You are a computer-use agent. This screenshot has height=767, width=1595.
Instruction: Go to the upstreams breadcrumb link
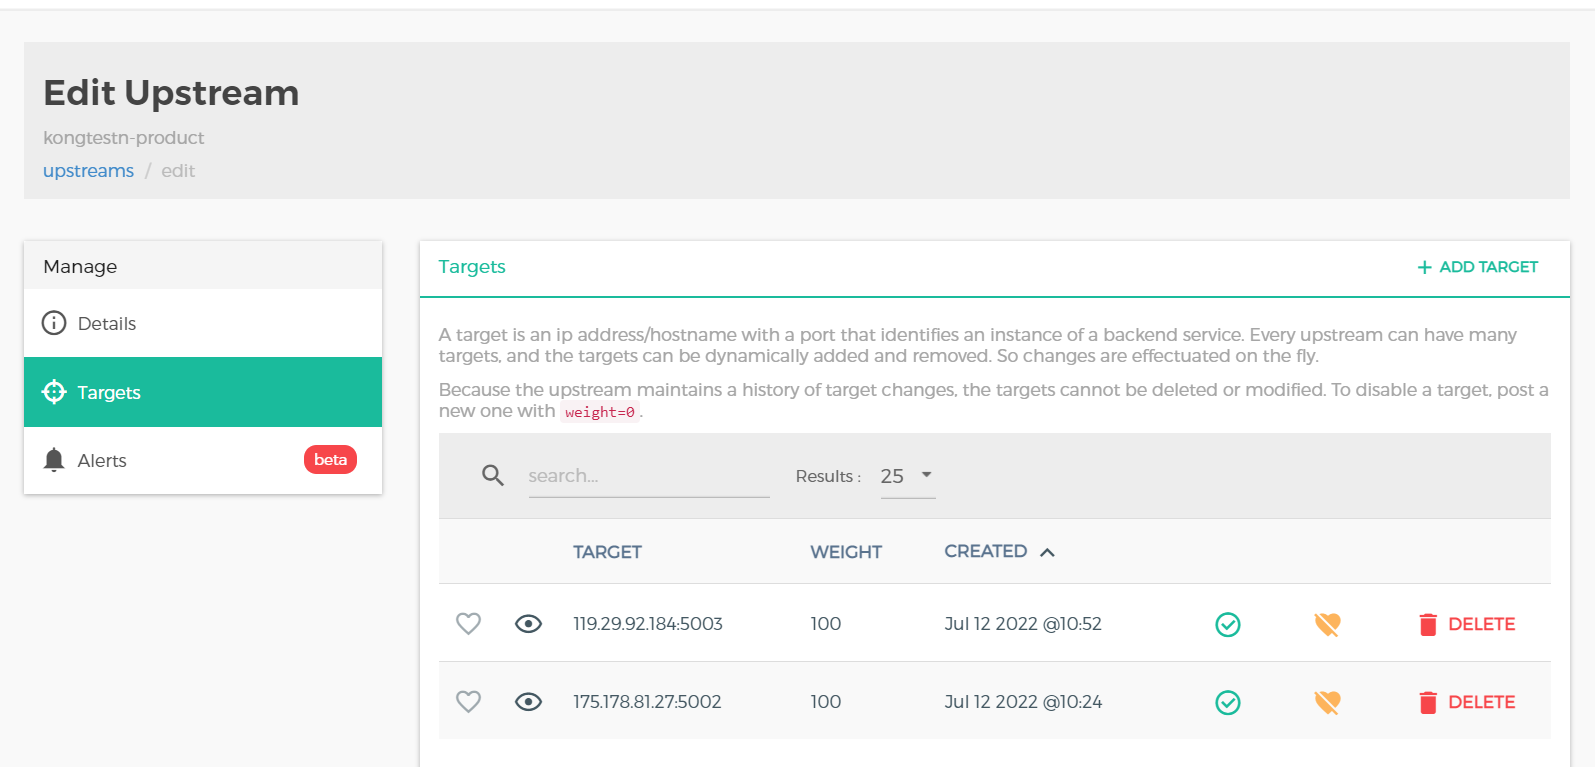(x=88, y=171)
